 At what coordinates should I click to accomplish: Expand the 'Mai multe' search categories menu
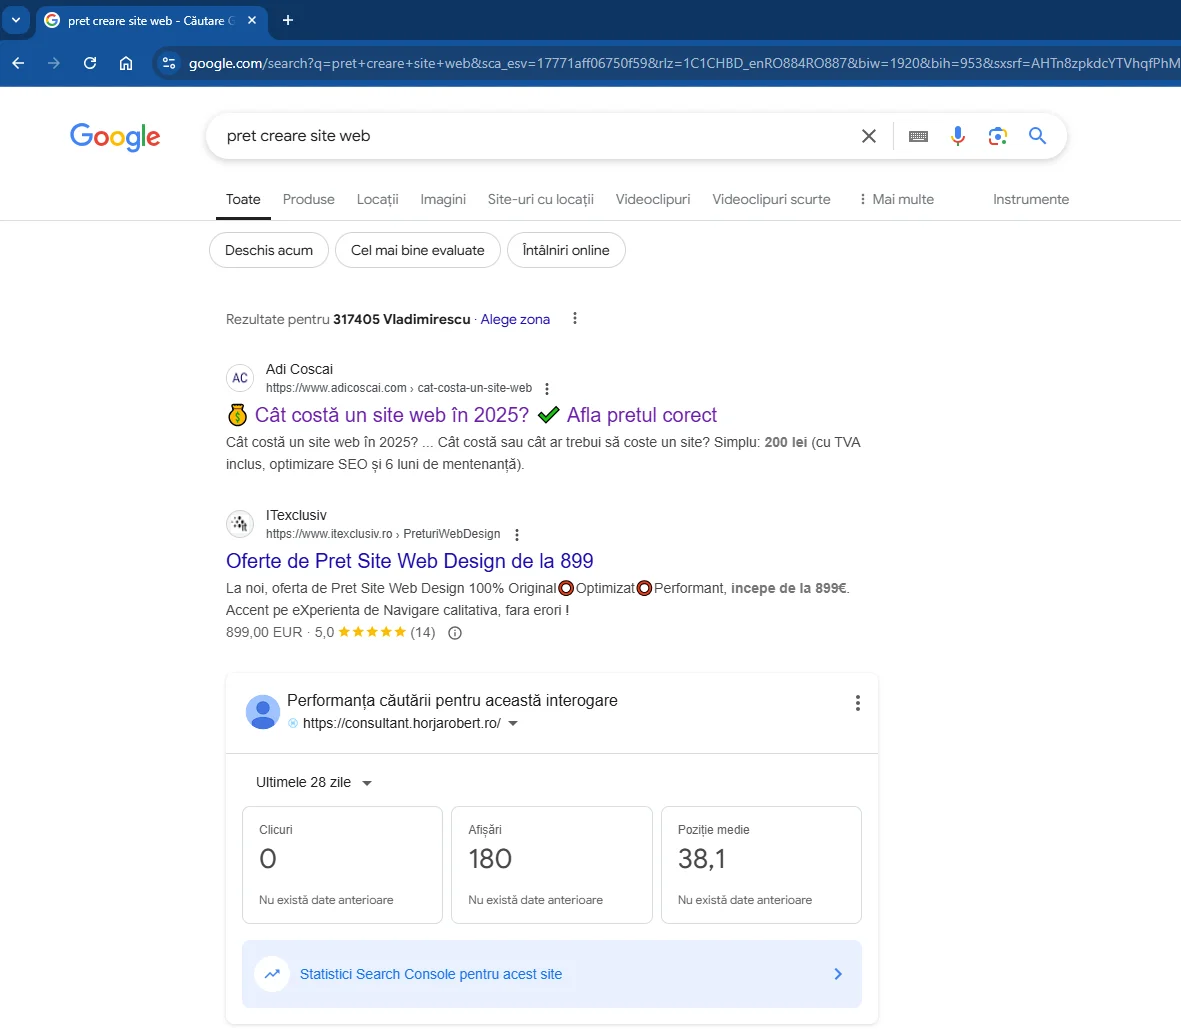[895, 199]
